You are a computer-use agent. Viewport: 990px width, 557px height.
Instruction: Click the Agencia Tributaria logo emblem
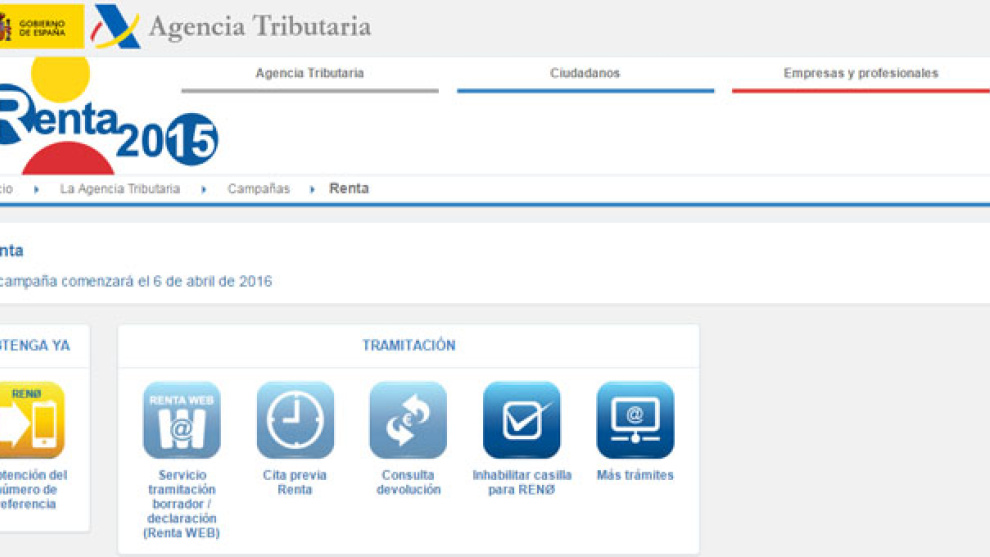click(116, 27)
